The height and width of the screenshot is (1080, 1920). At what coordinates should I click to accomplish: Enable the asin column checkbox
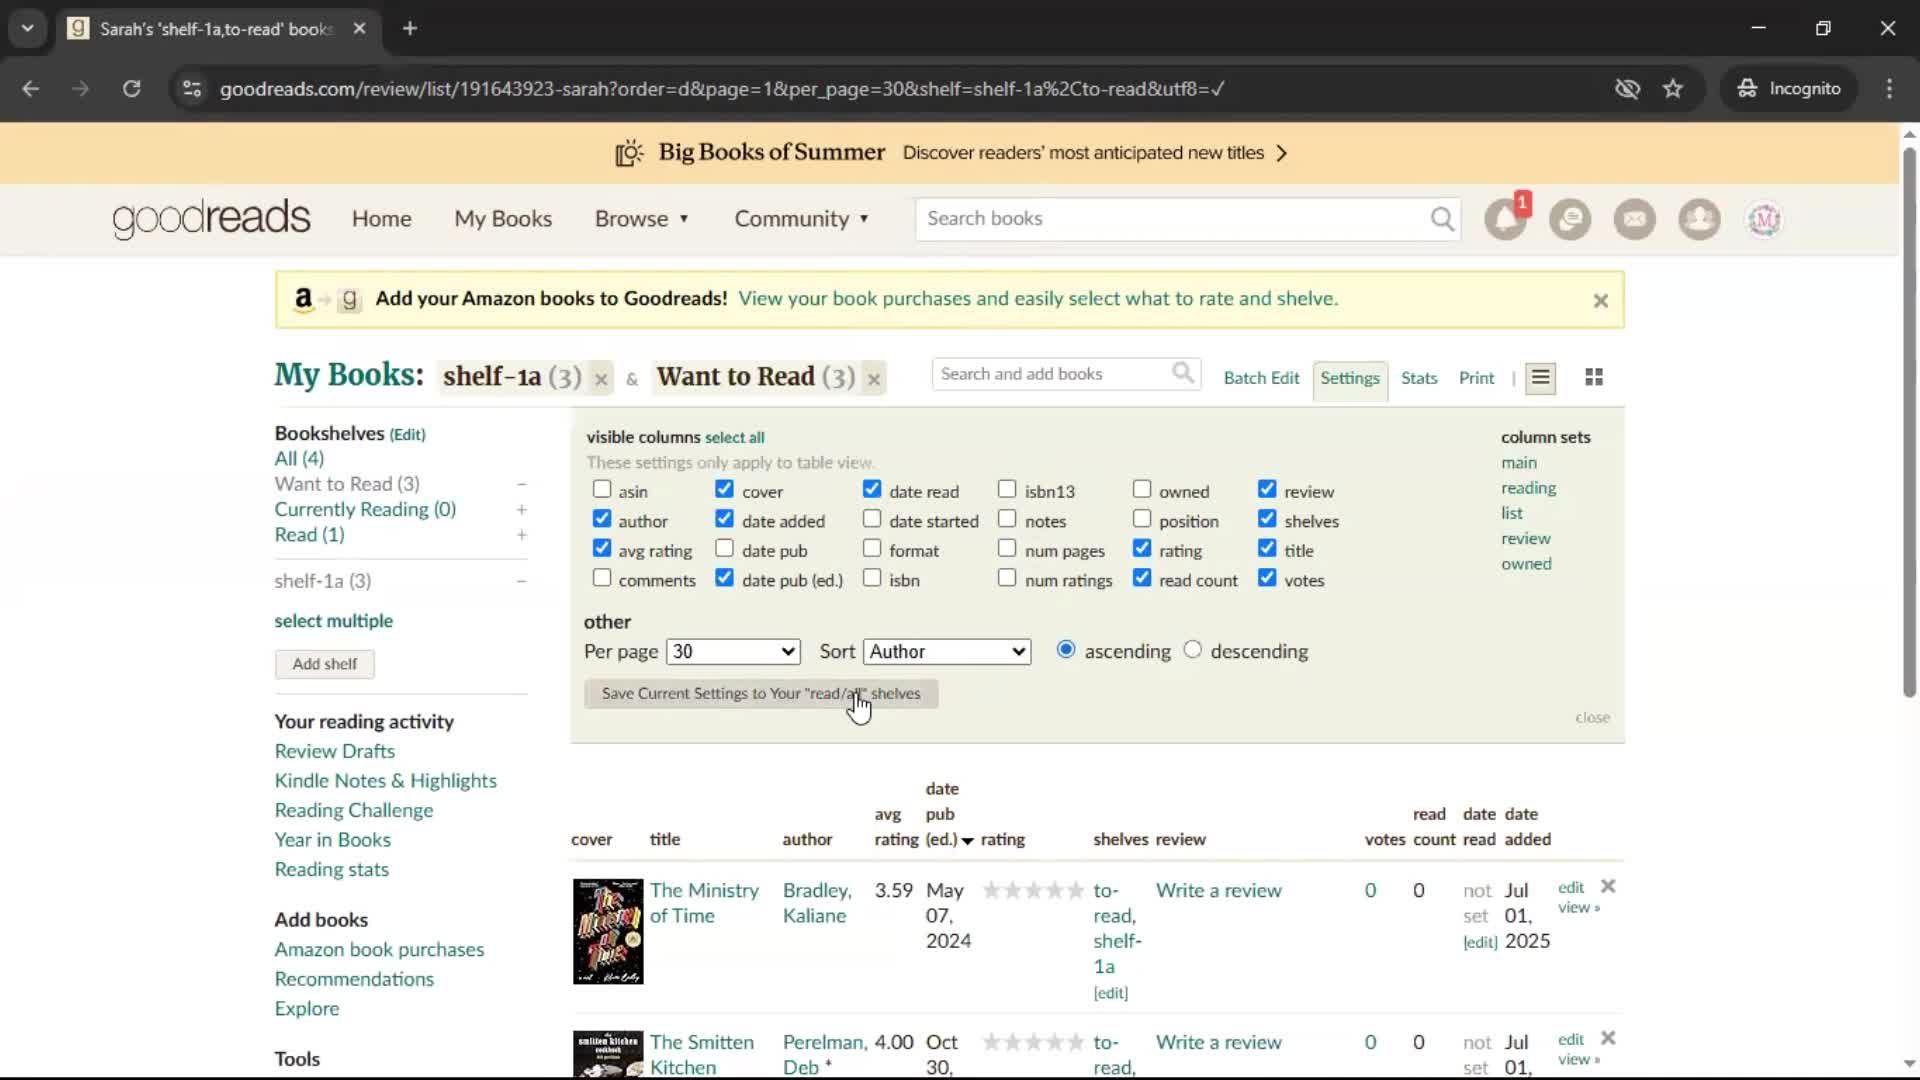602,490
